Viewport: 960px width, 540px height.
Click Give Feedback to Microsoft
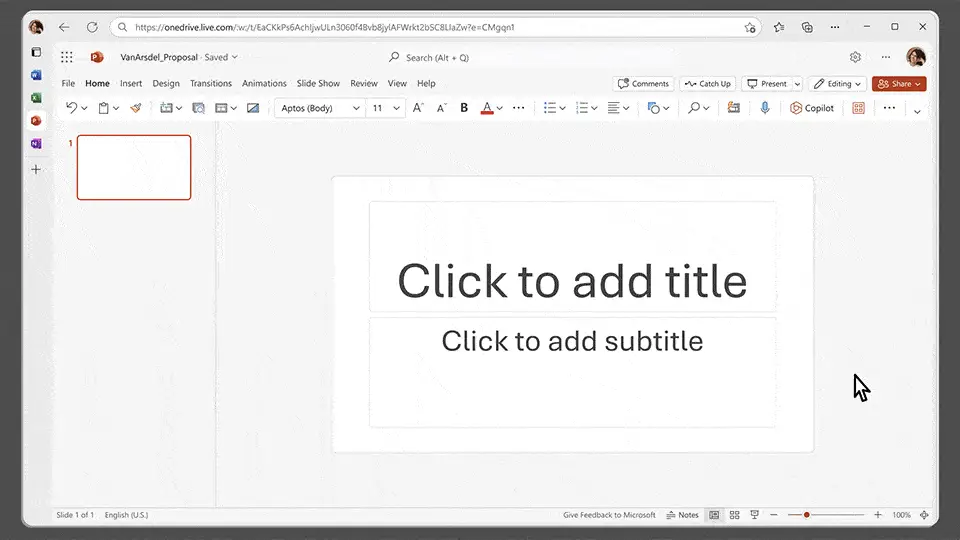point(609,515)
